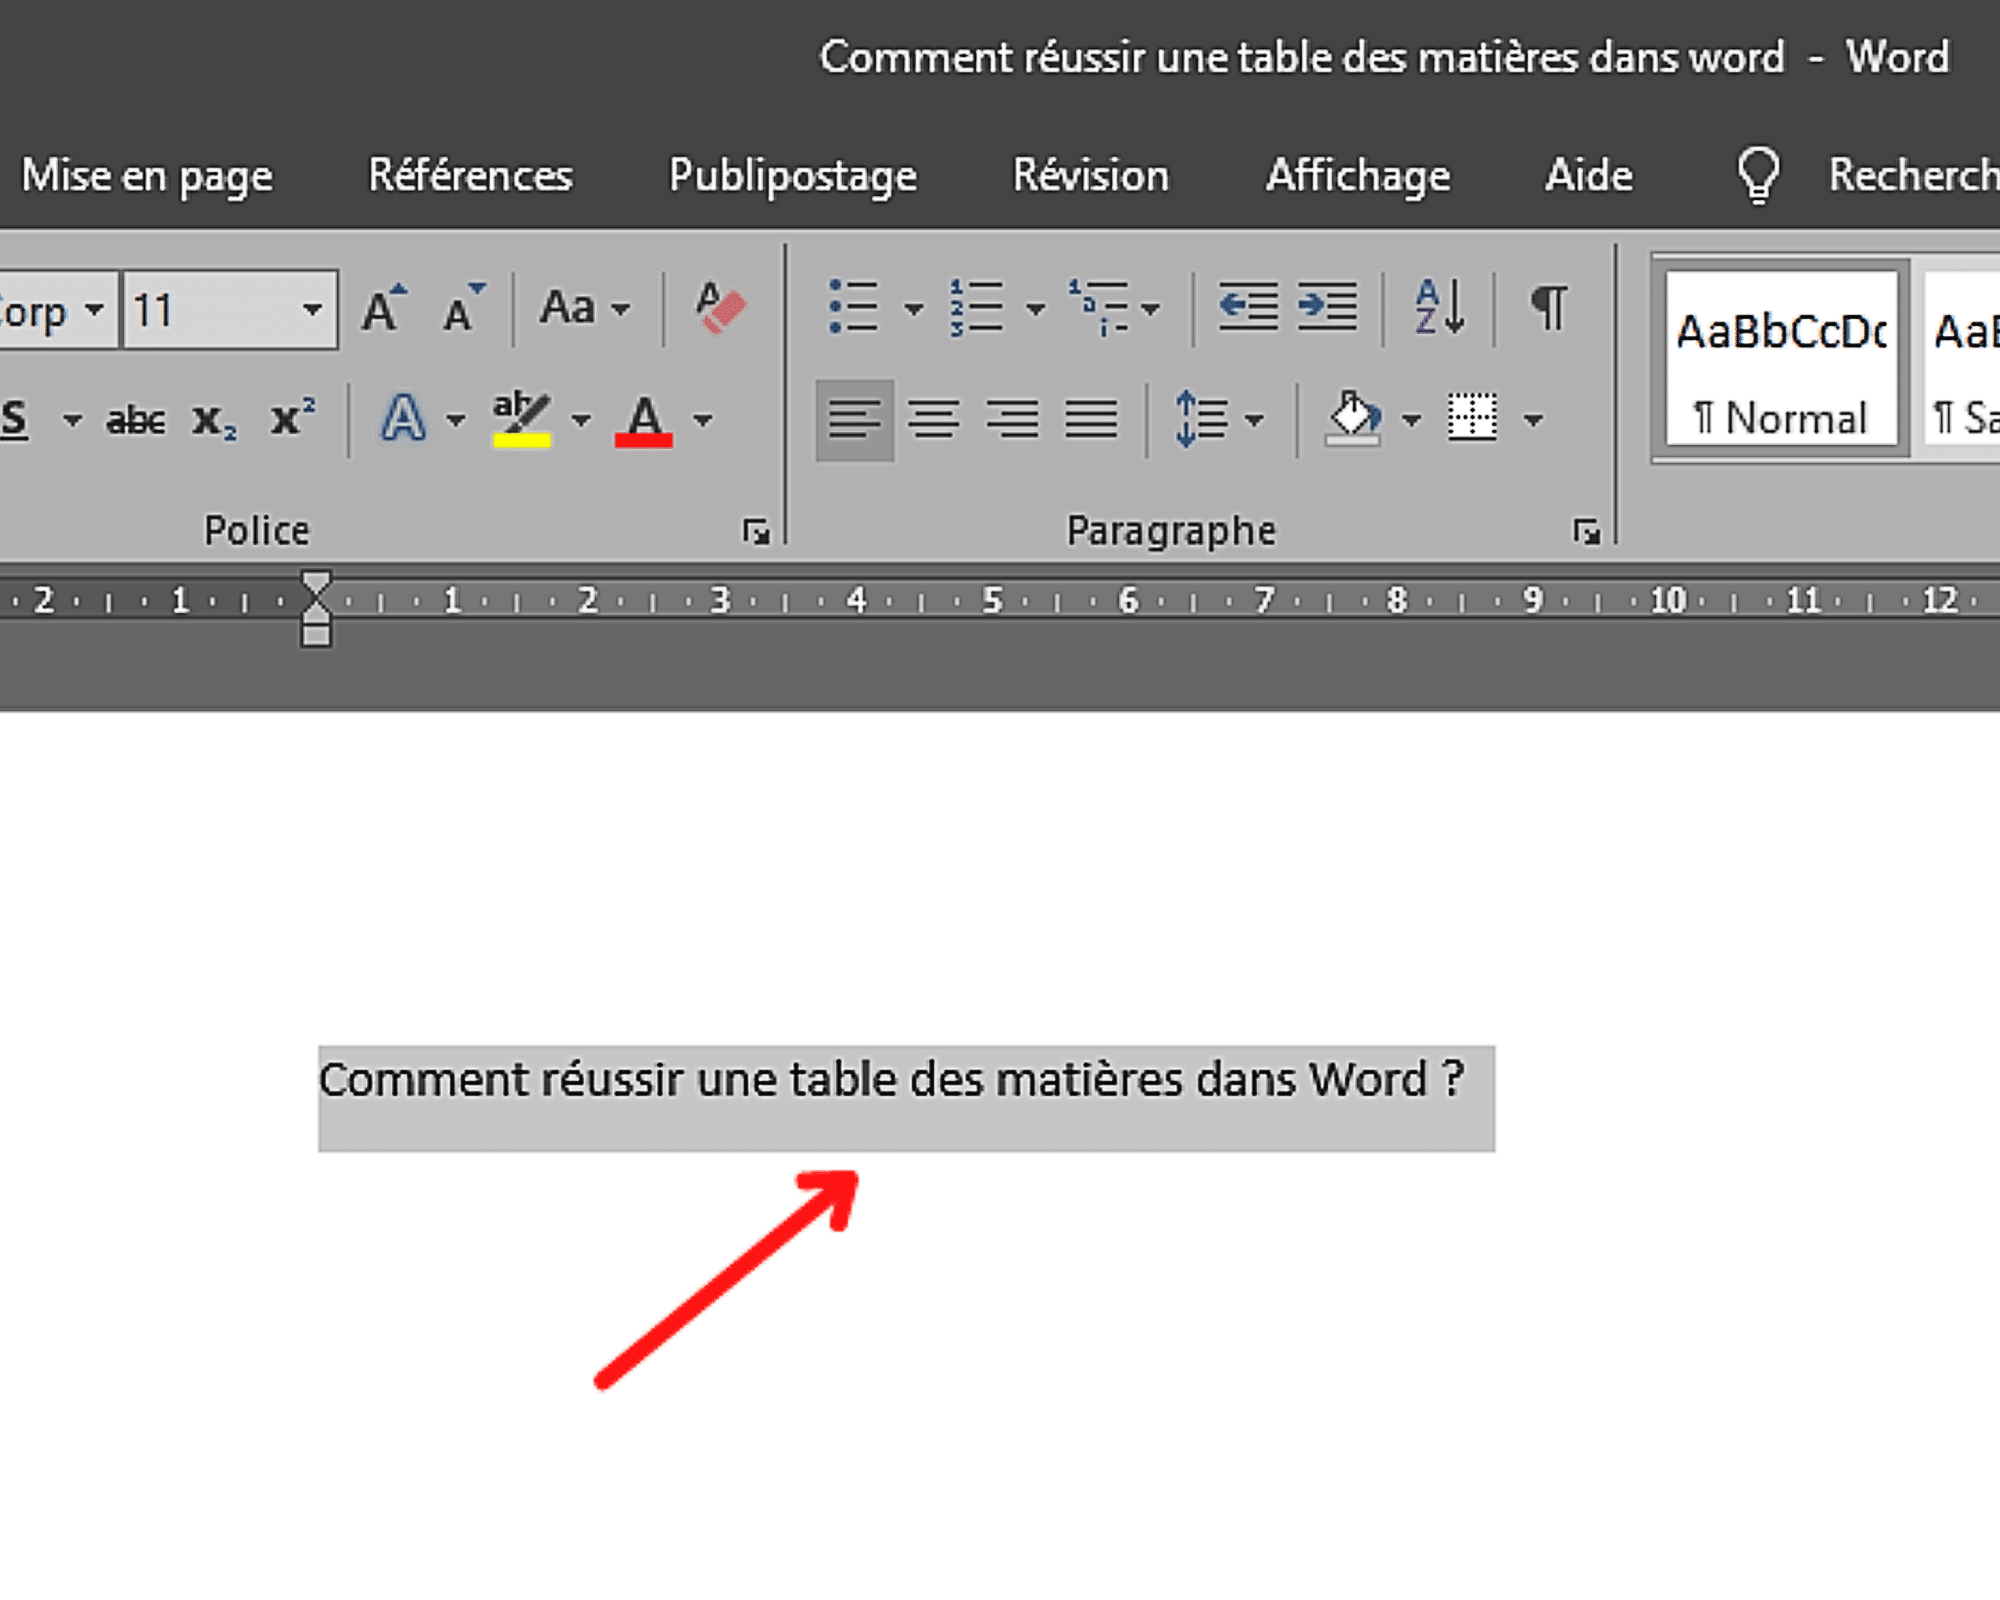Toggle justified paragraph alignment
2000x1600 pixels.
click(1090, 418)
